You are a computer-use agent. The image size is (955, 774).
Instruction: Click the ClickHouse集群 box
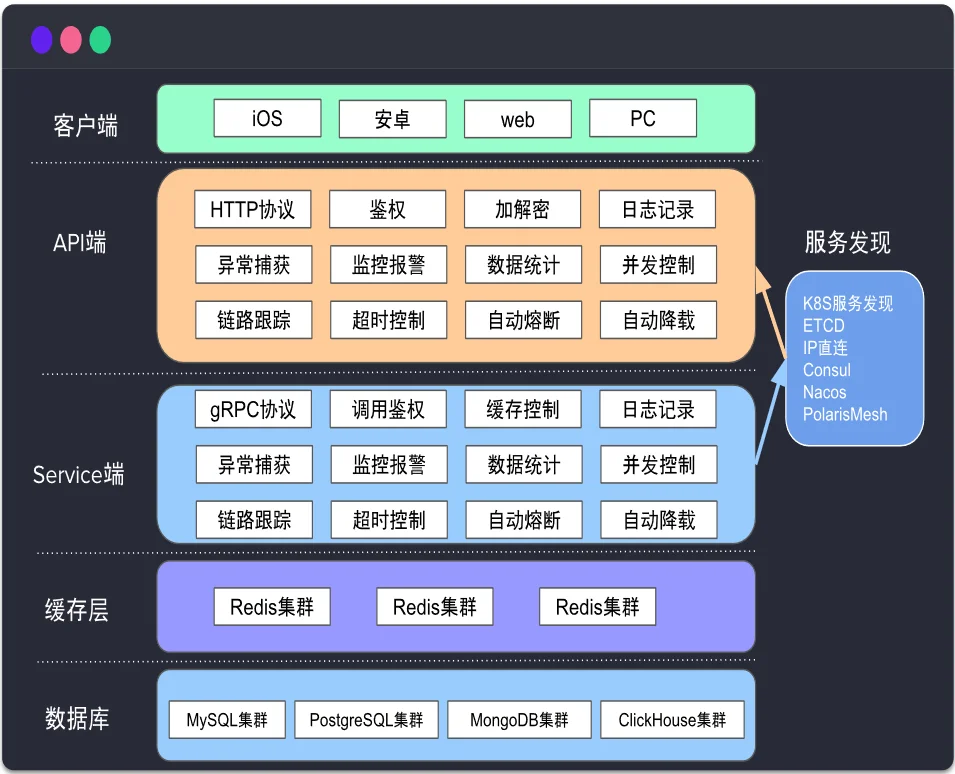672,720
